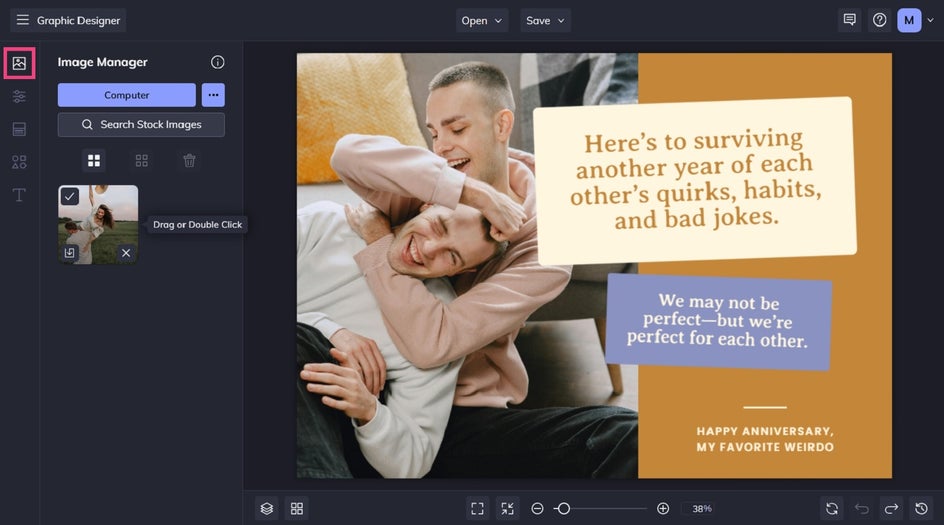The height and width of the screenshot is (525, 944).
Task: Click the trash delete images icon
Action: [x=189, y=160]
